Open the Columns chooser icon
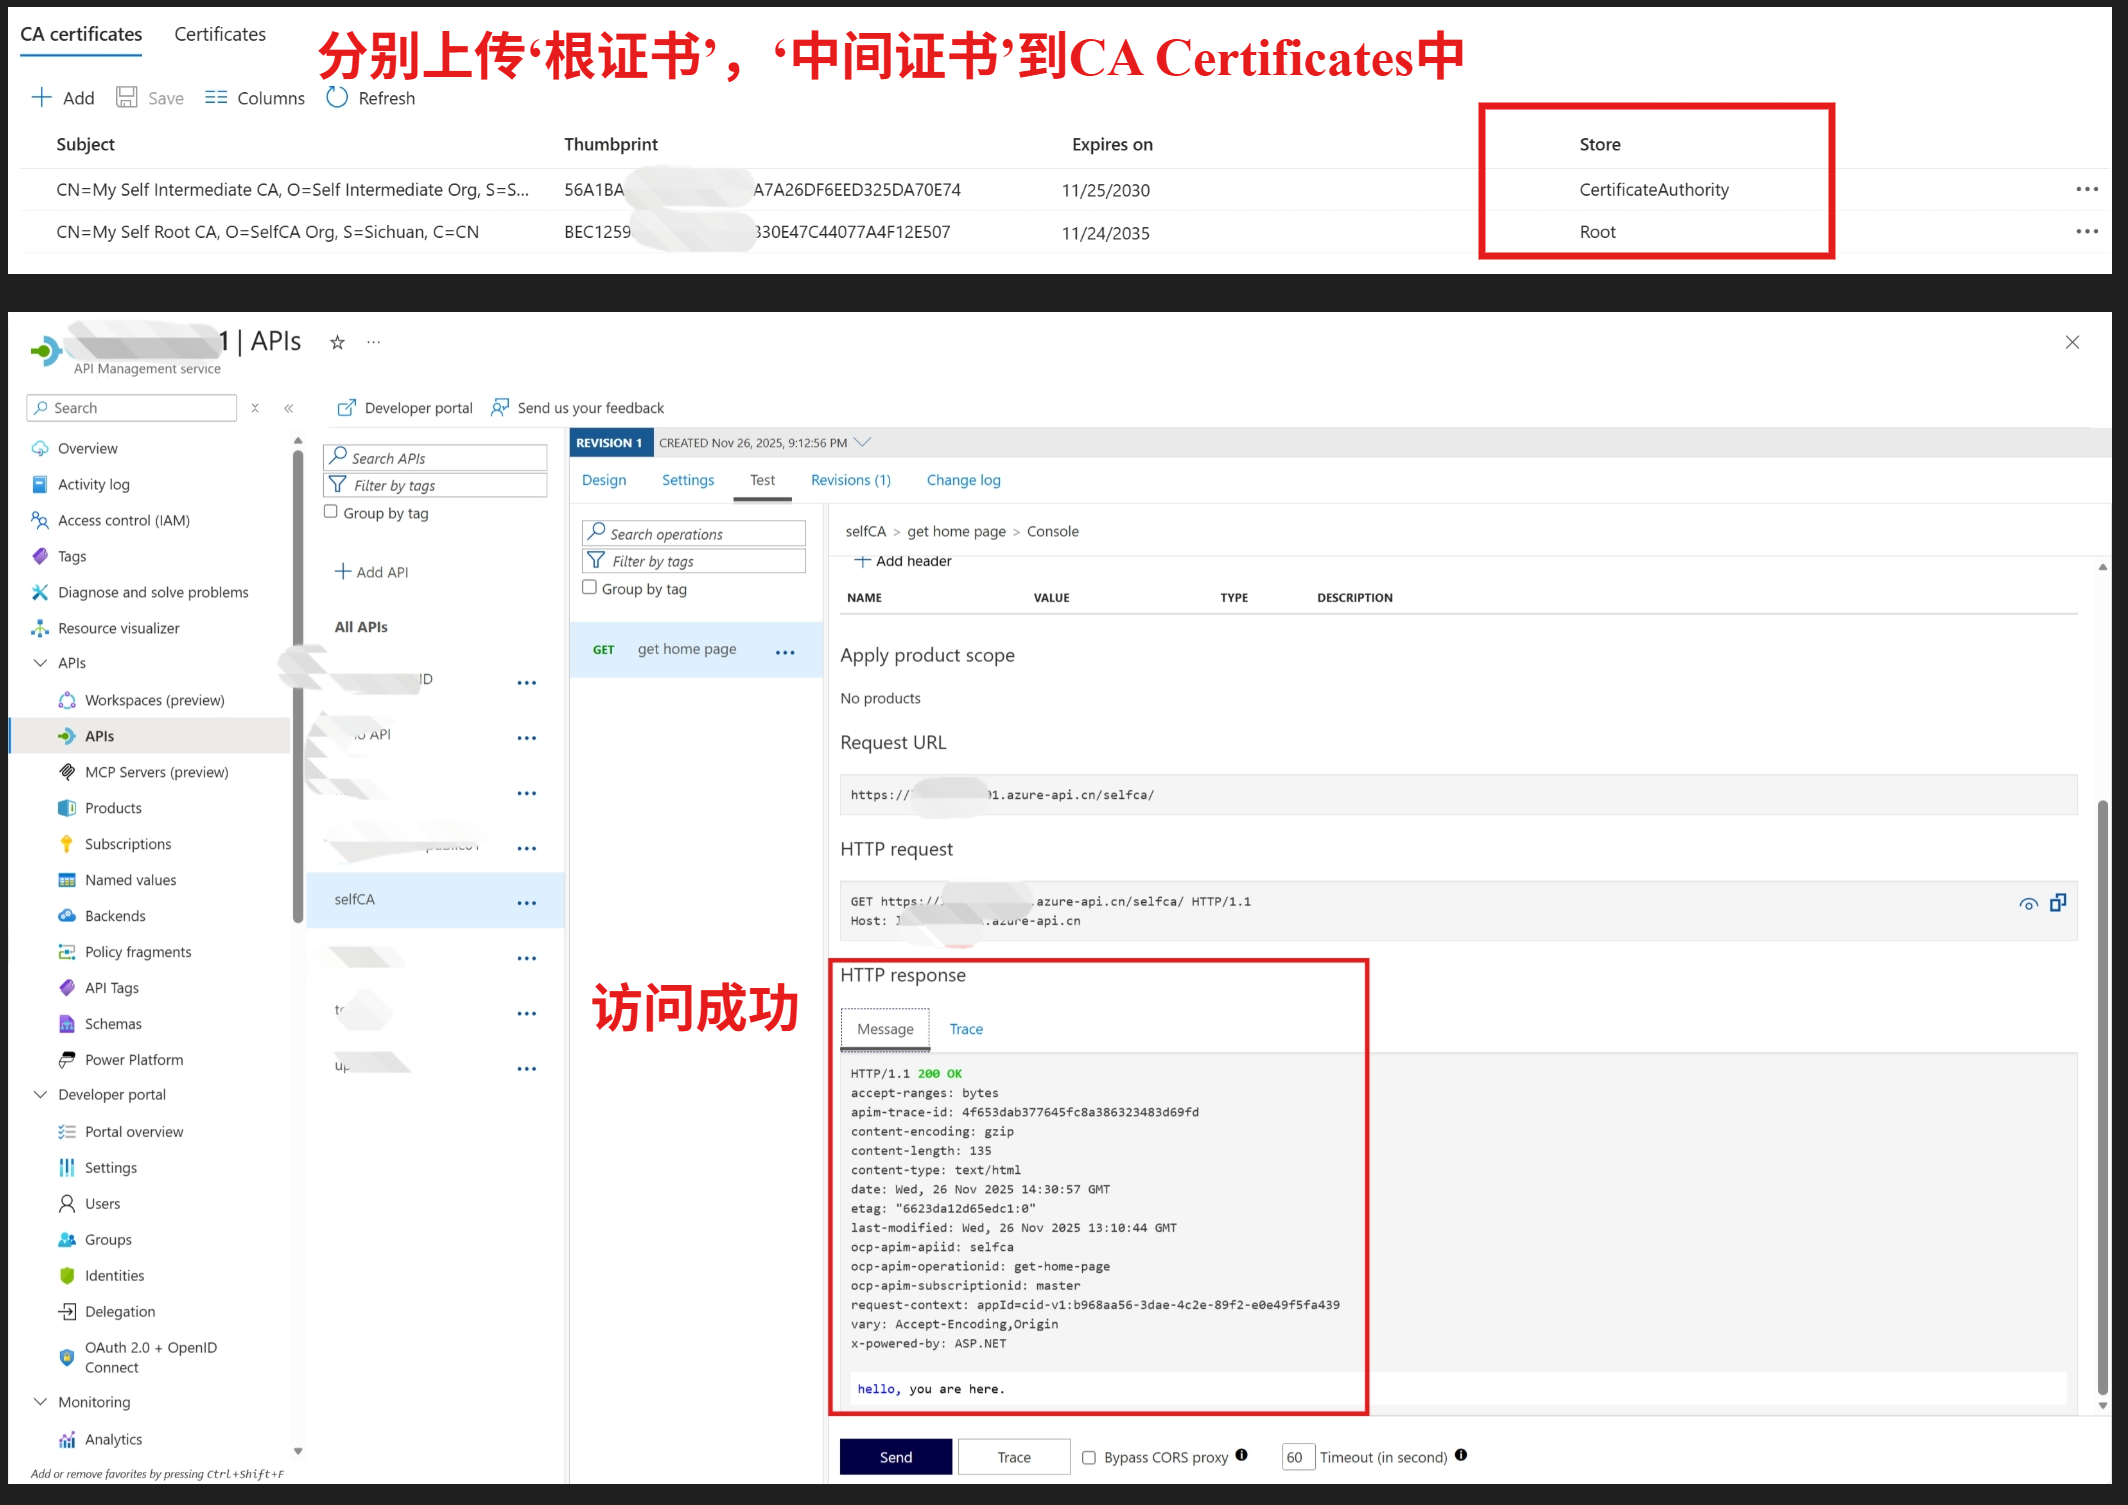This screenshot has height=1505, width=2128. click(x=216, y=97)
